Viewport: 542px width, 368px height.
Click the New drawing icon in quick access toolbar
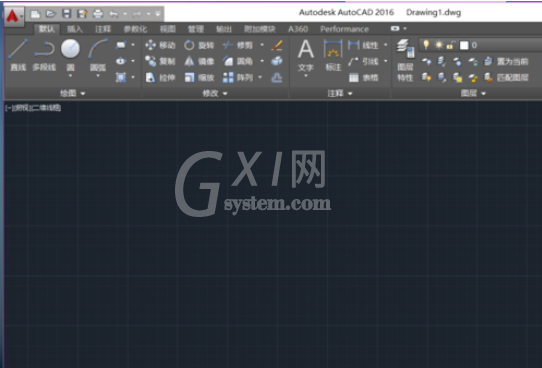pos(35,14)
